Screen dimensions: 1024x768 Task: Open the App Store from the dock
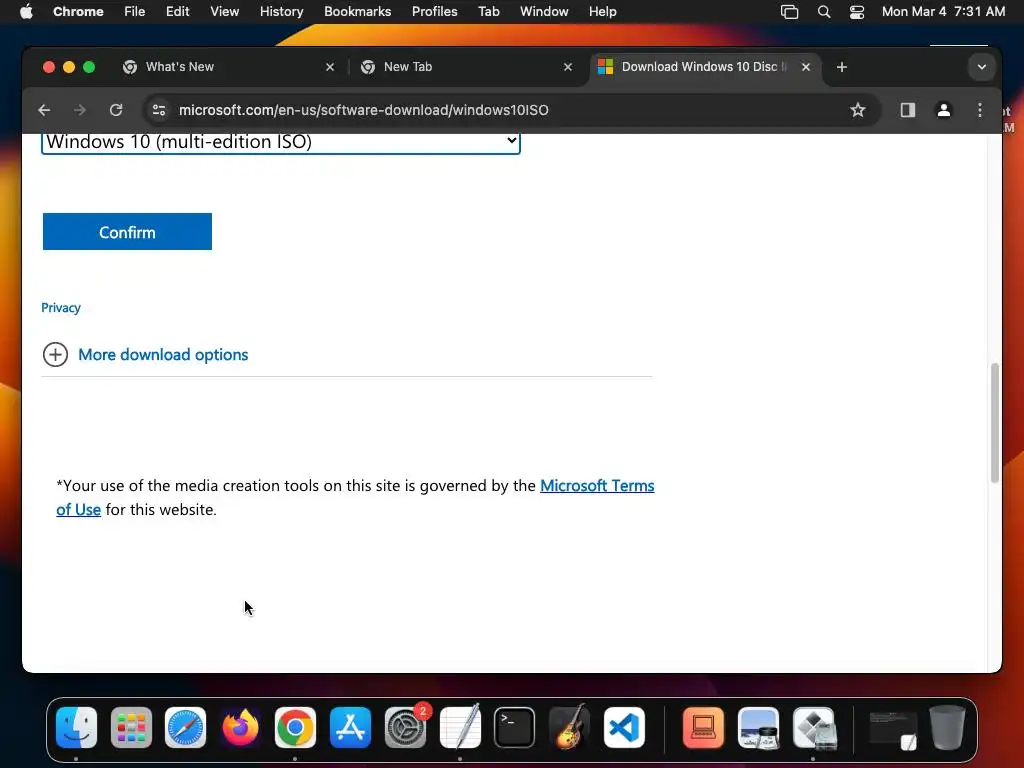click(x=350, y=728)
